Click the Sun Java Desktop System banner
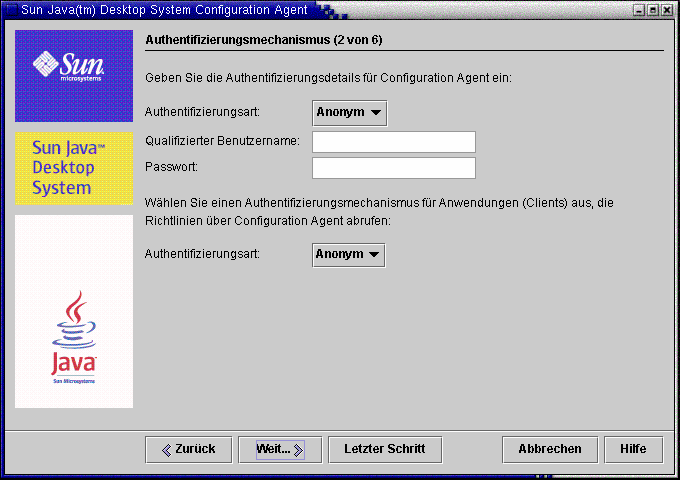 coord(74,168)
